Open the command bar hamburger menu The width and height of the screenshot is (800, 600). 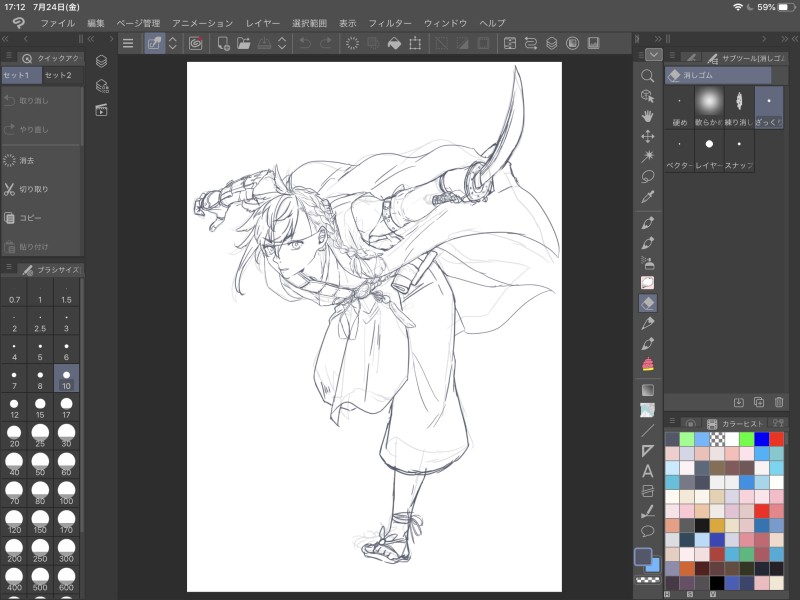tap(127, 43)
